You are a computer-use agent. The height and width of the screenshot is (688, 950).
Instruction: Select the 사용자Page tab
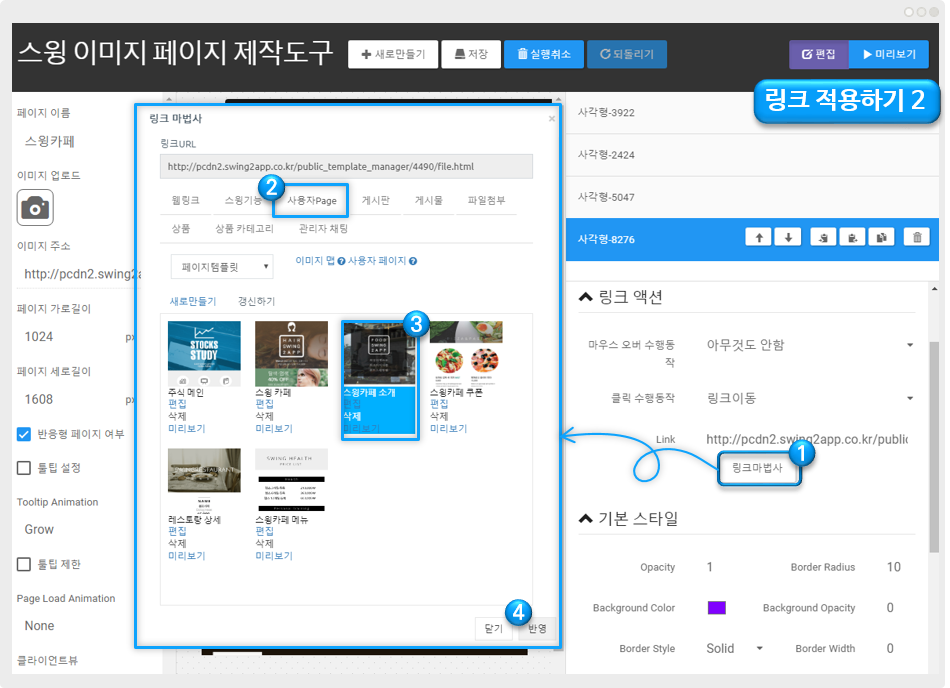pyautogui.click(x=311, y=200)
